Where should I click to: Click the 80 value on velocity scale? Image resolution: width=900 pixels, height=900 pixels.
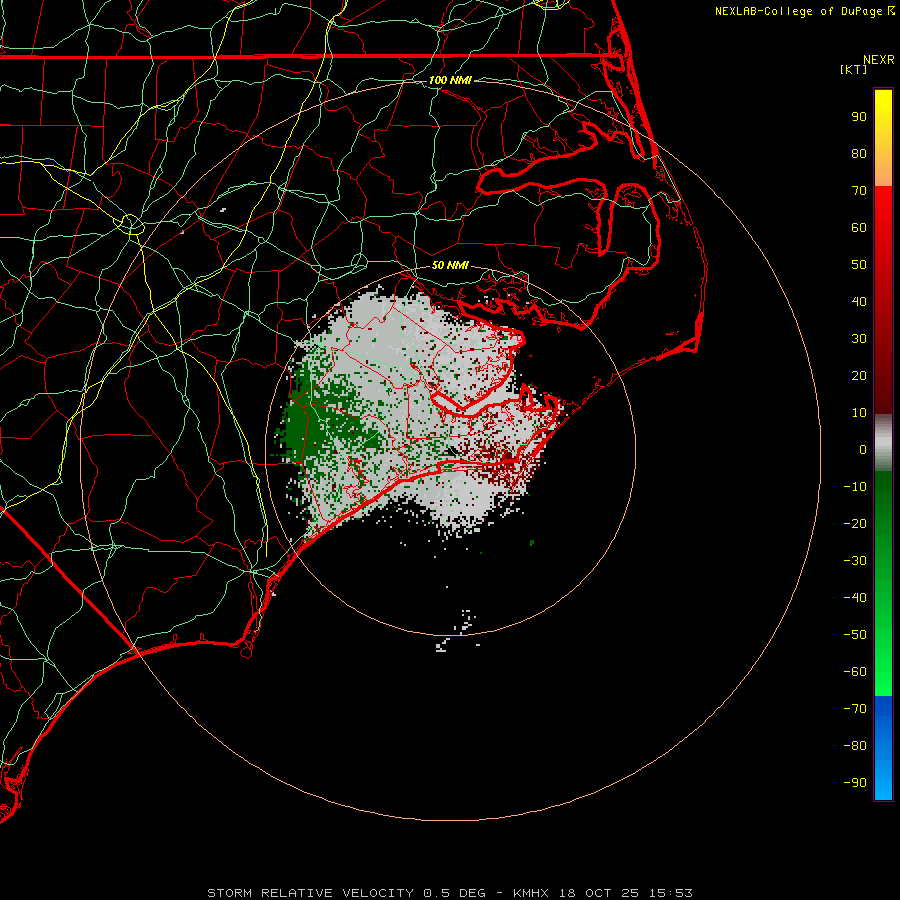point(859,153)
